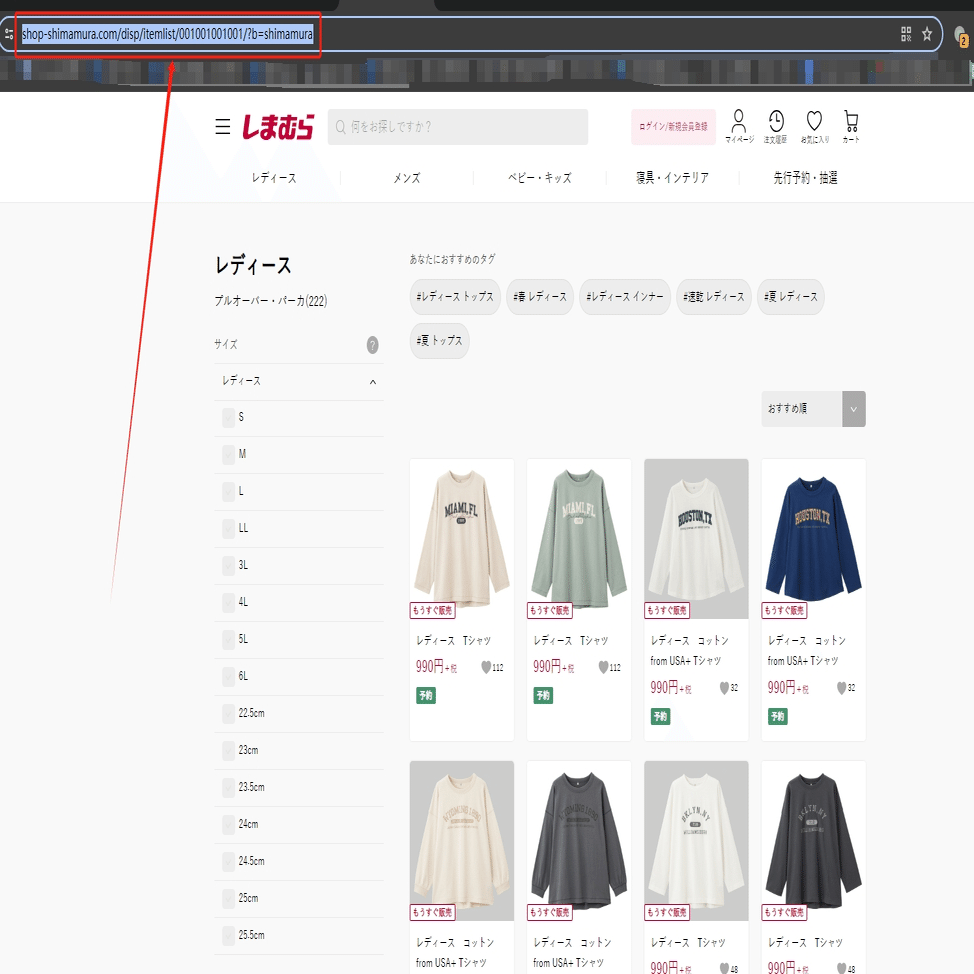This screenshot has height=974, width=974.
Task: Open the メンズ category menu
Action: coord(406,178)
